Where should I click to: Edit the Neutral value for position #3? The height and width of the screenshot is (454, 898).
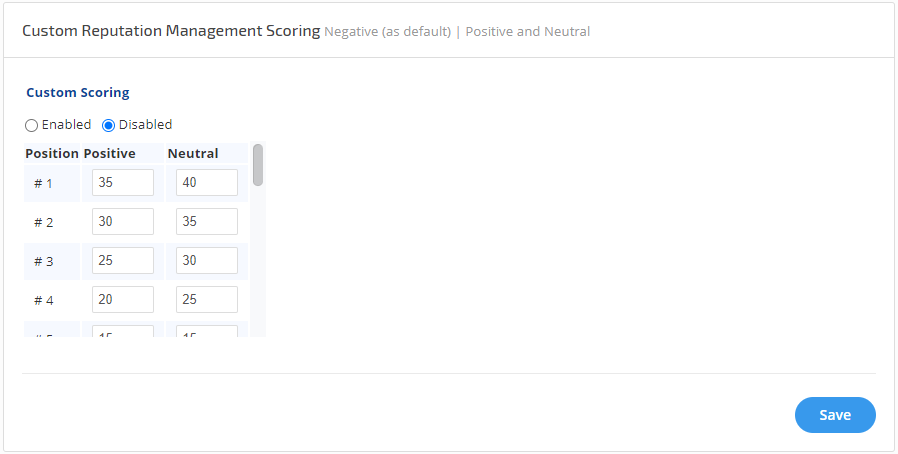coord(207,261)
